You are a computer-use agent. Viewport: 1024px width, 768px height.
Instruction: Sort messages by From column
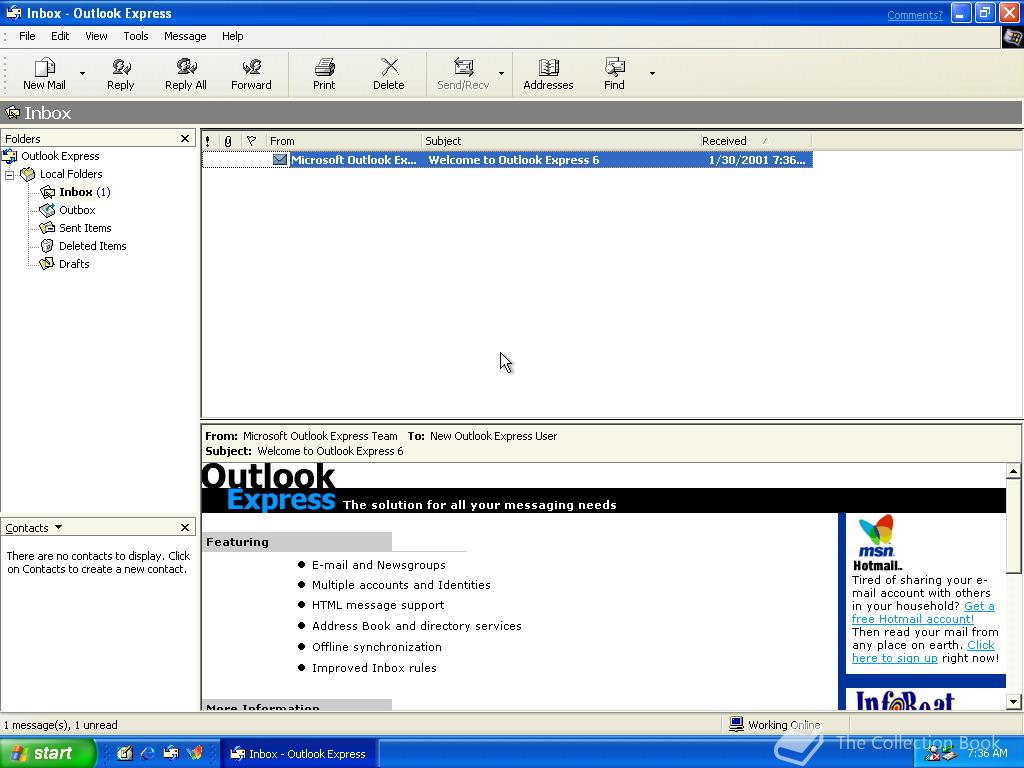click(x=344, y=141)
